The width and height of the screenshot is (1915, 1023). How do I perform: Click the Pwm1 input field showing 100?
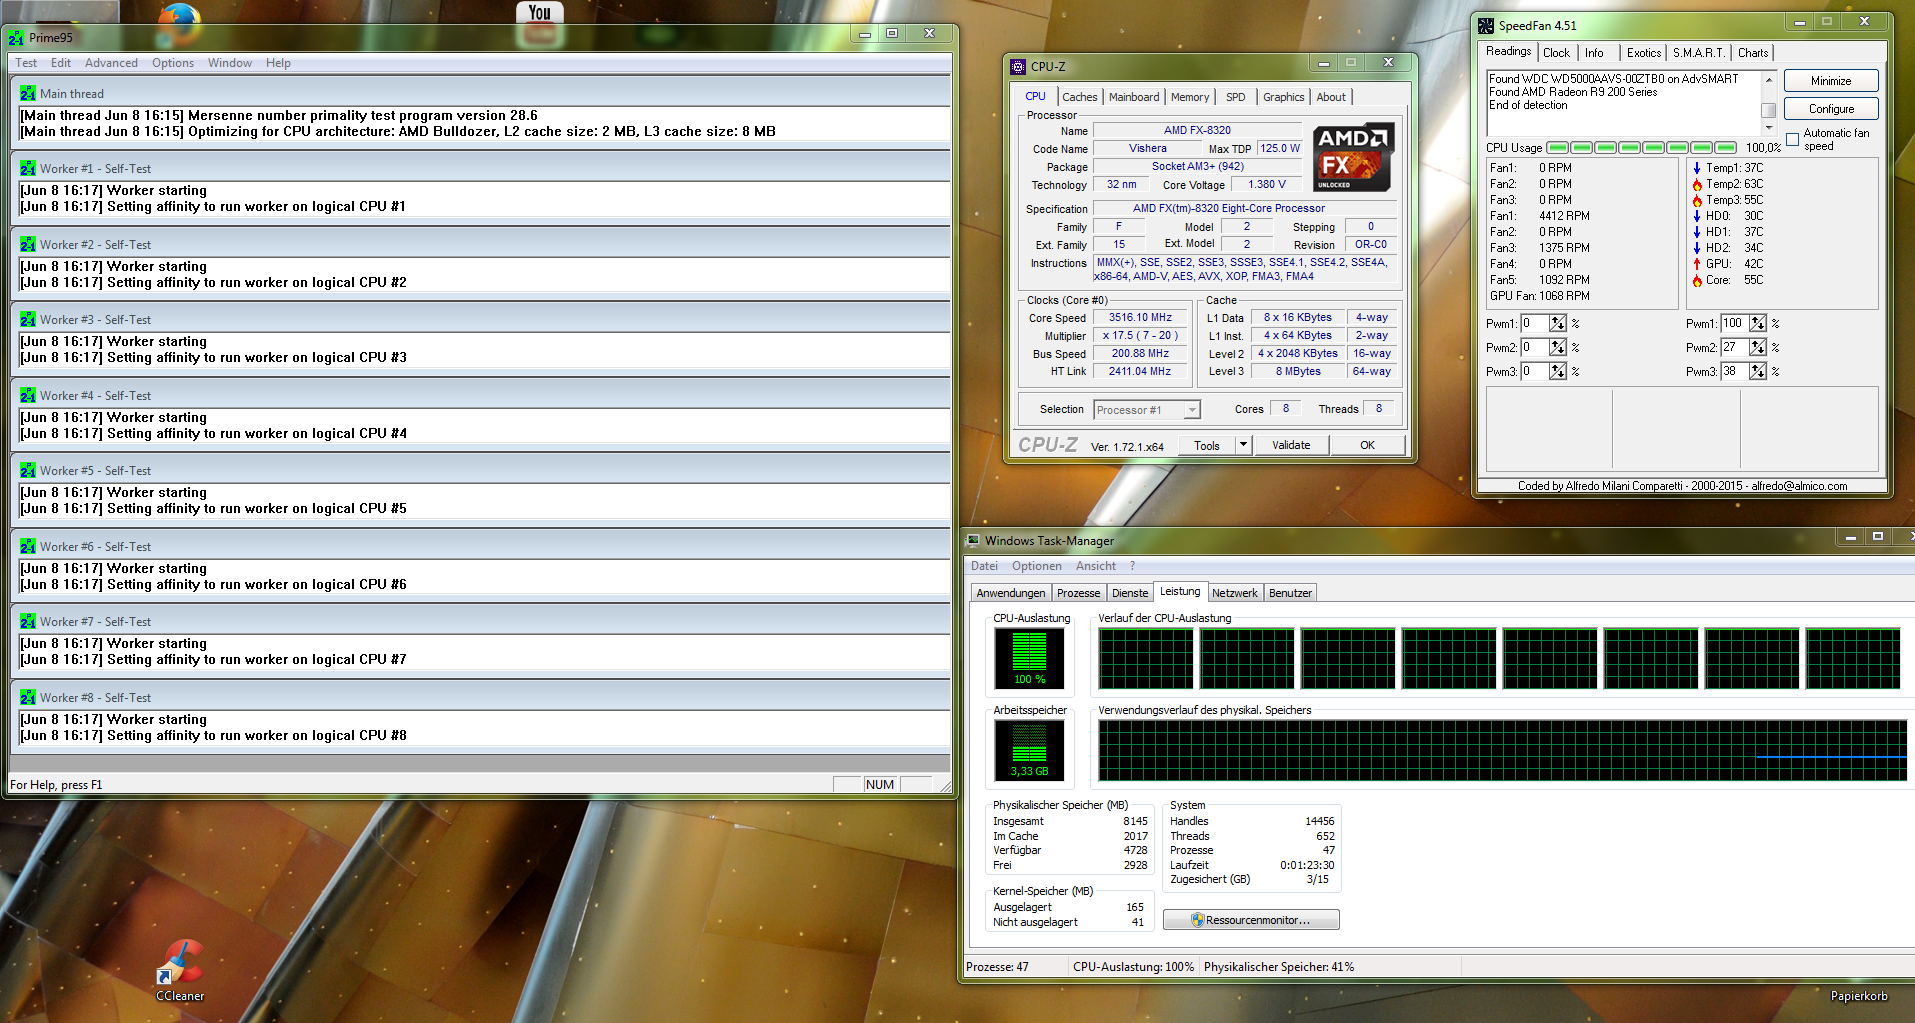pos(1733,324)
